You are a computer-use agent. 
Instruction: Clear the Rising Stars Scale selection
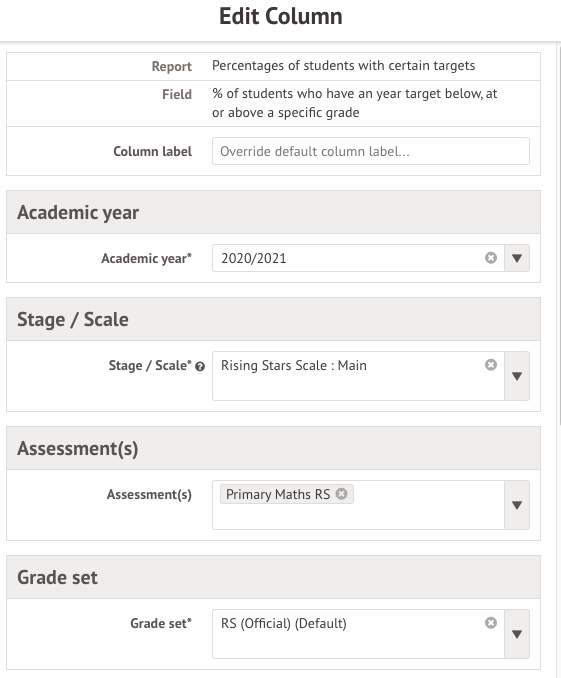pos(490,365)
